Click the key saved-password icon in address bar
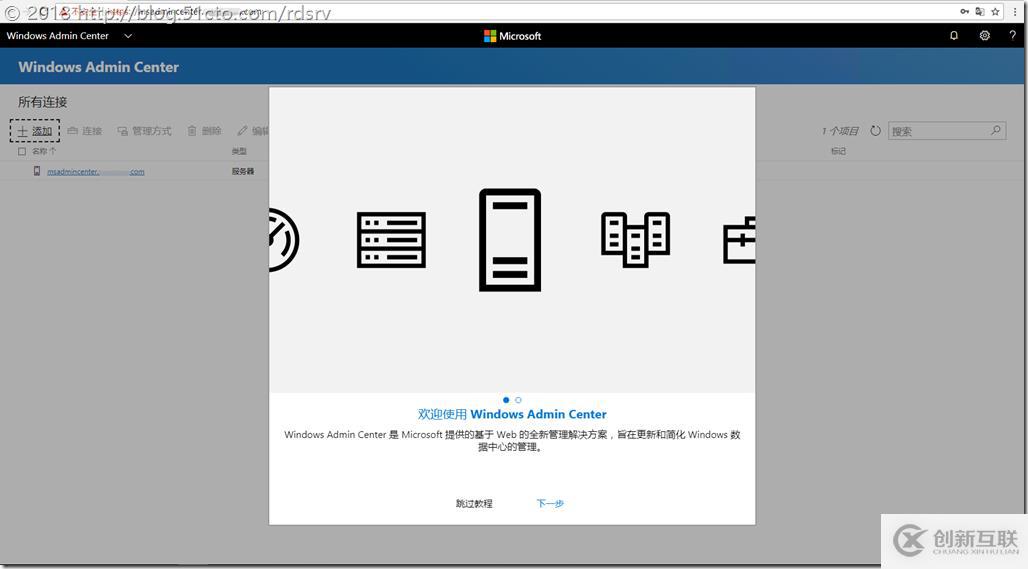This screenshot has width=1028, height=569. pyautogui.click(x=964, y=11)
